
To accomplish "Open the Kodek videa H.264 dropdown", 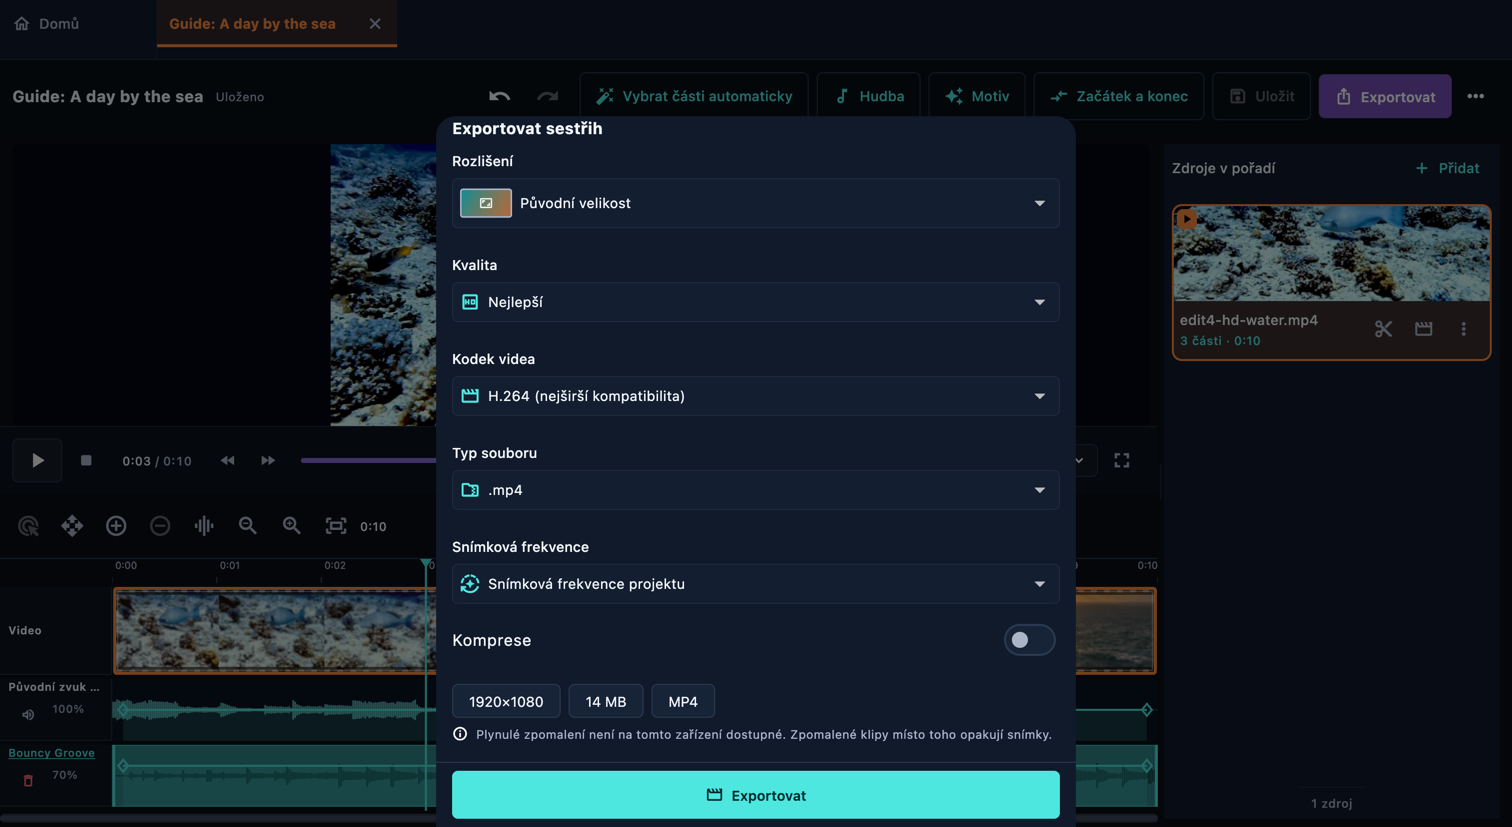I will (755, 396).
